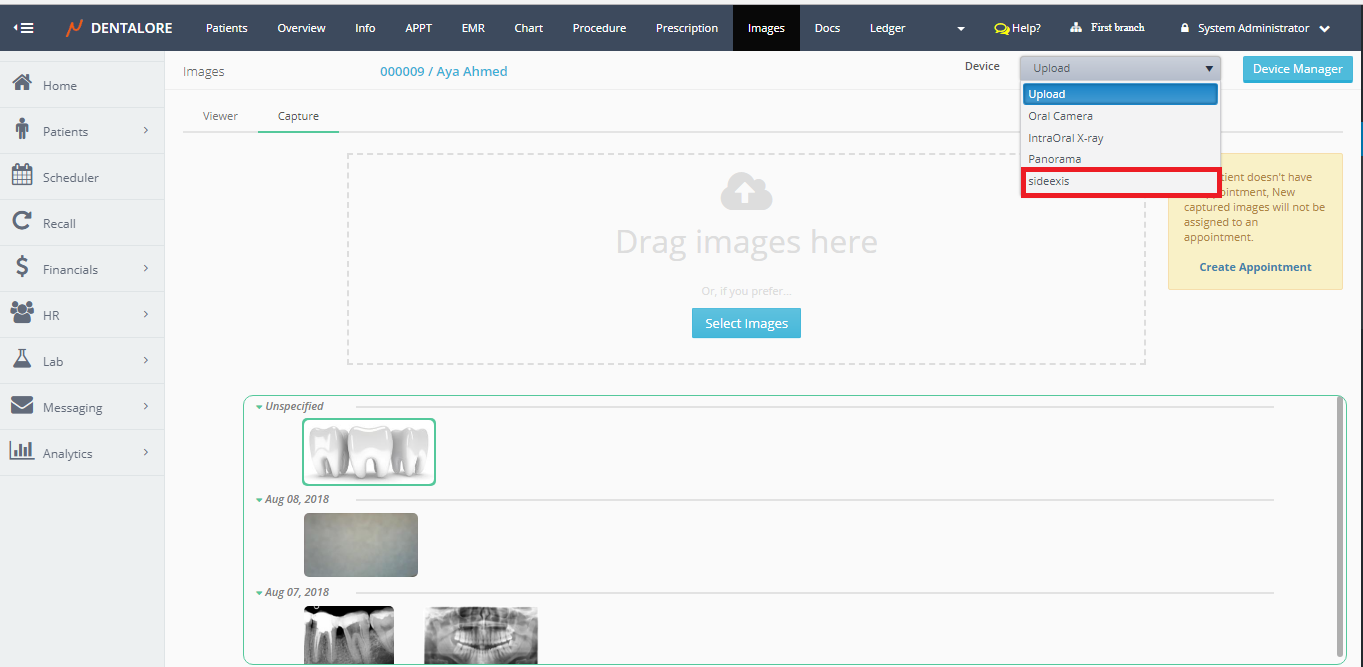Collapse the Unspecified image group
Image resolution: width=1363 pixels, height=667 pixels.
(260, 407)
